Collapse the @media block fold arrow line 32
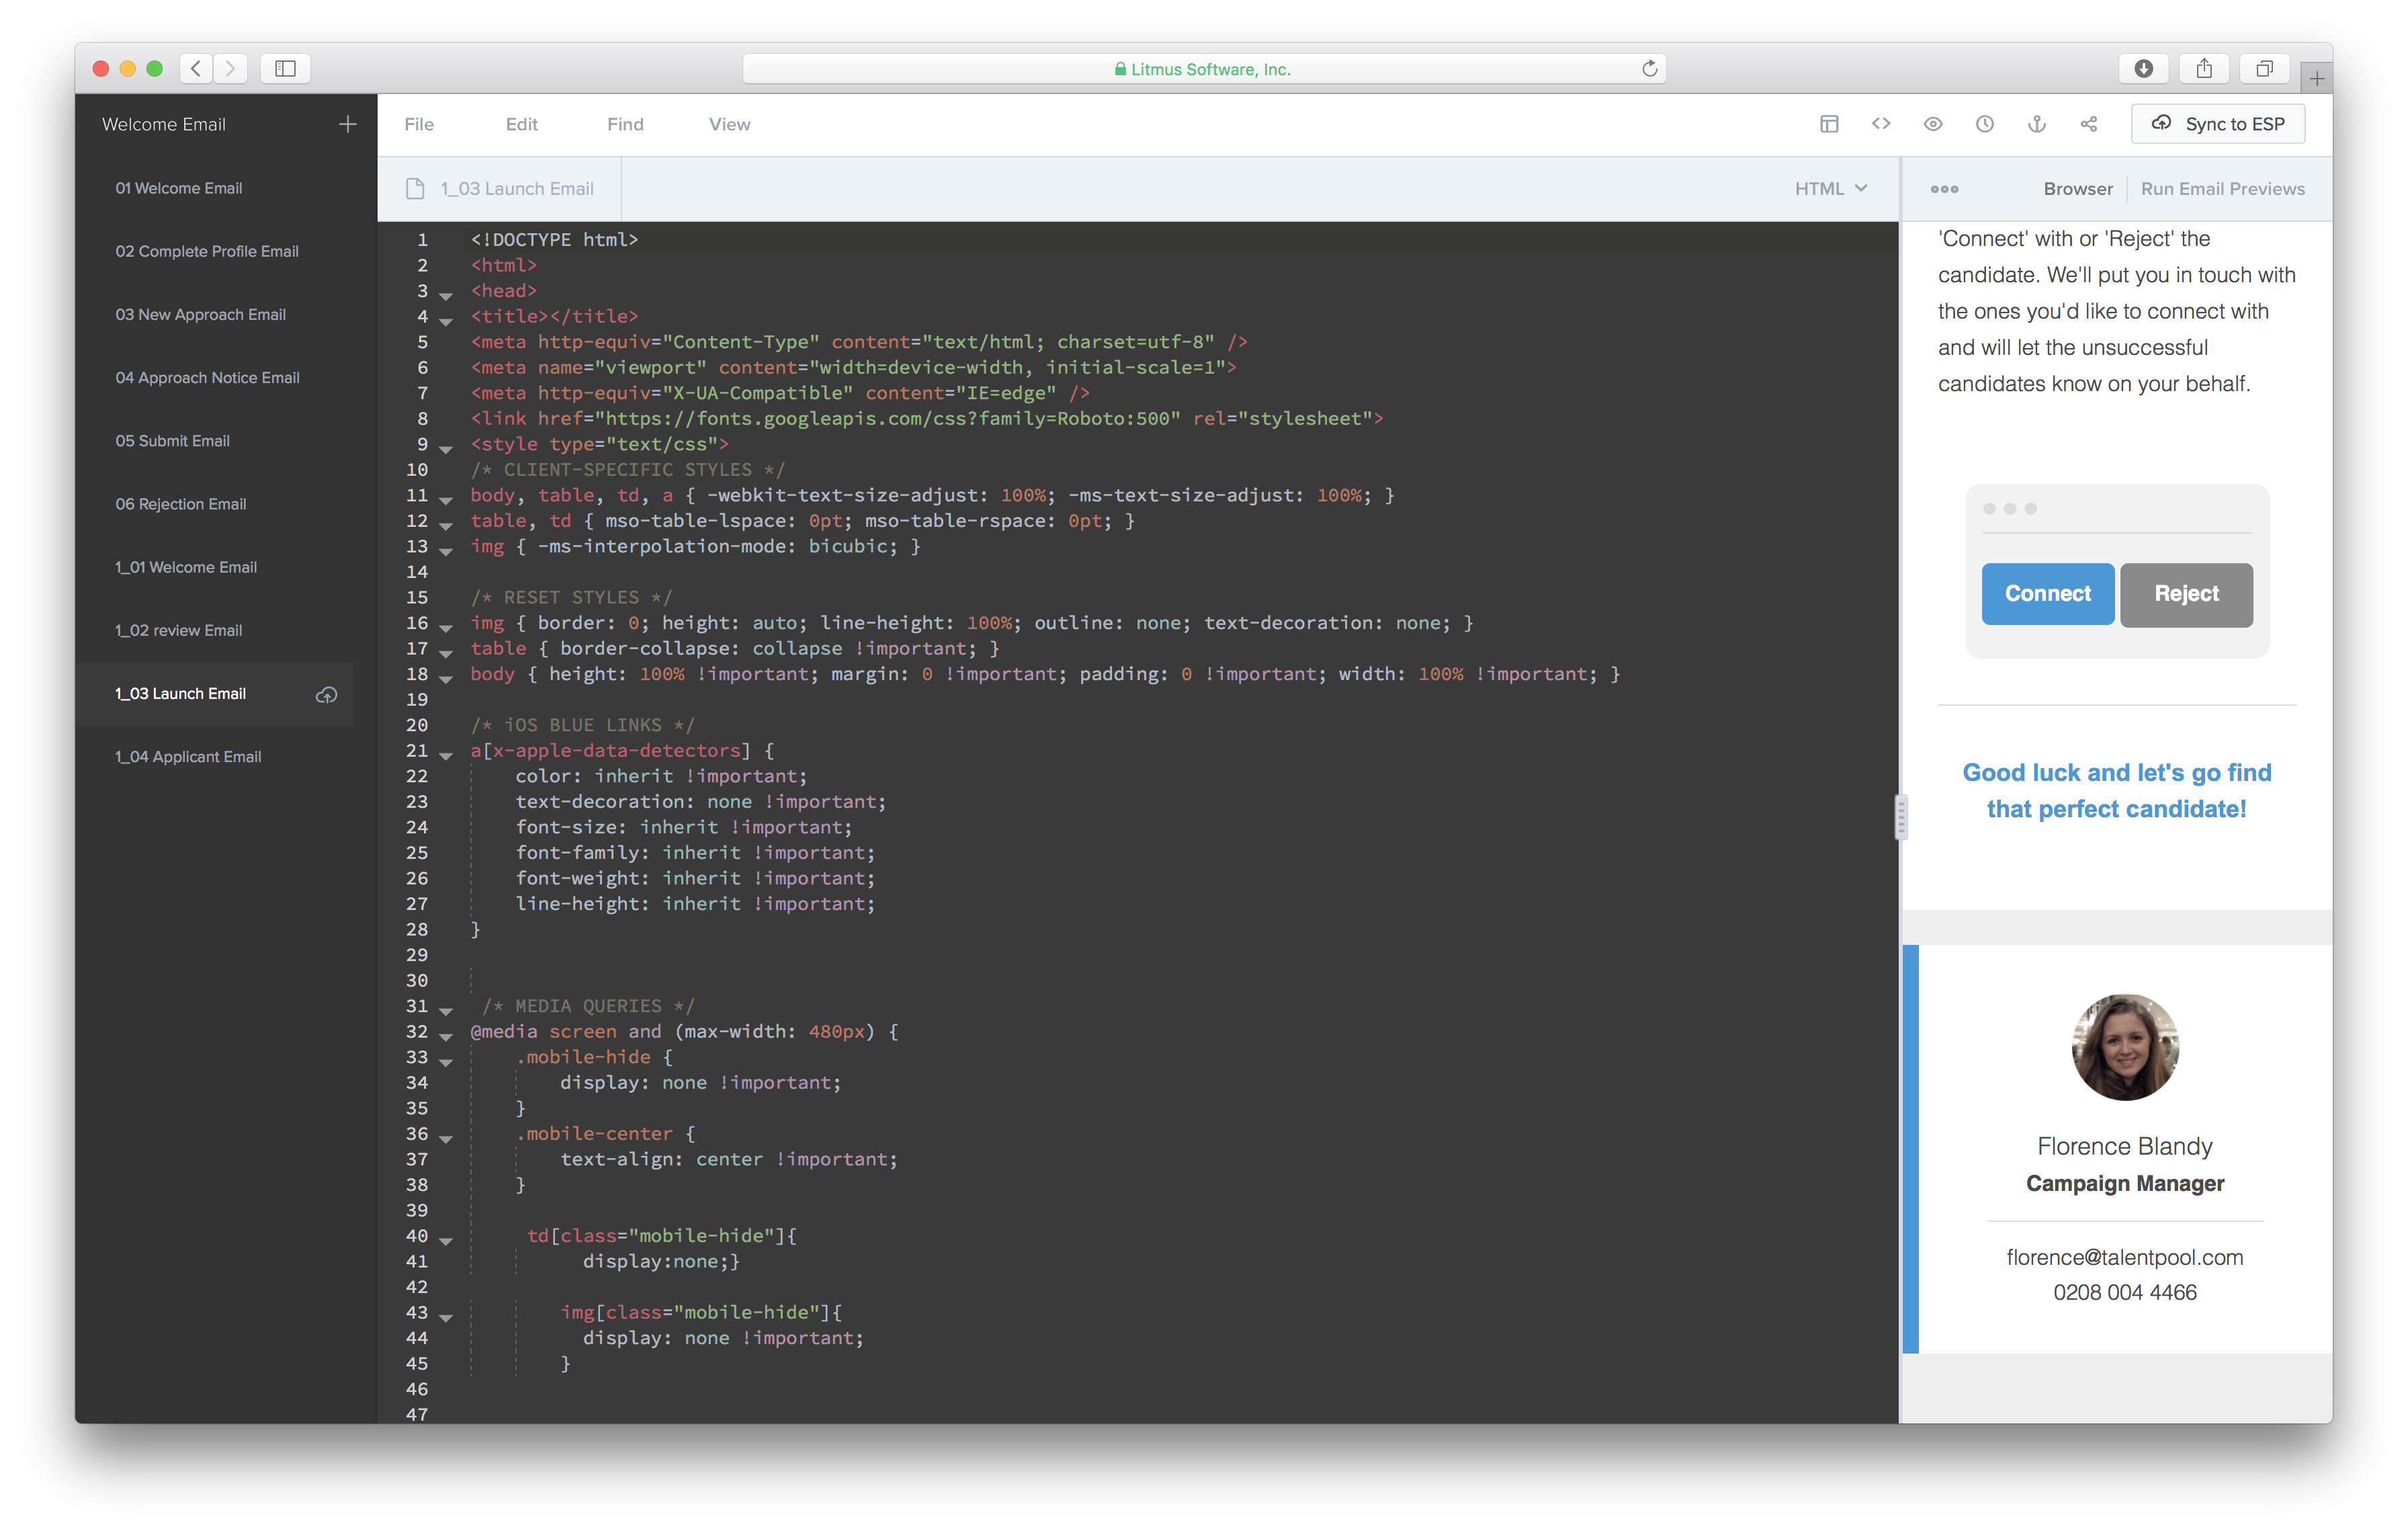This screenshot has width=2408, height=1531. (x=446, y=1037)
